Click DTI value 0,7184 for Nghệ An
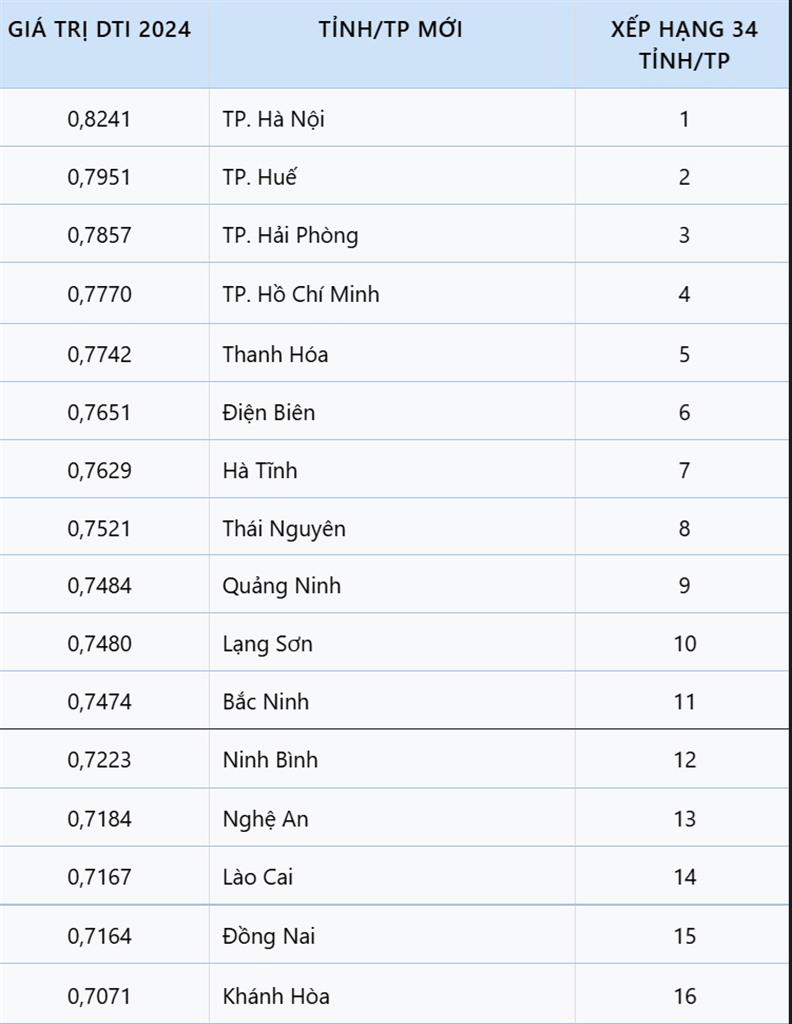The height and width of the screenshot is (1024, 792). 99,819
